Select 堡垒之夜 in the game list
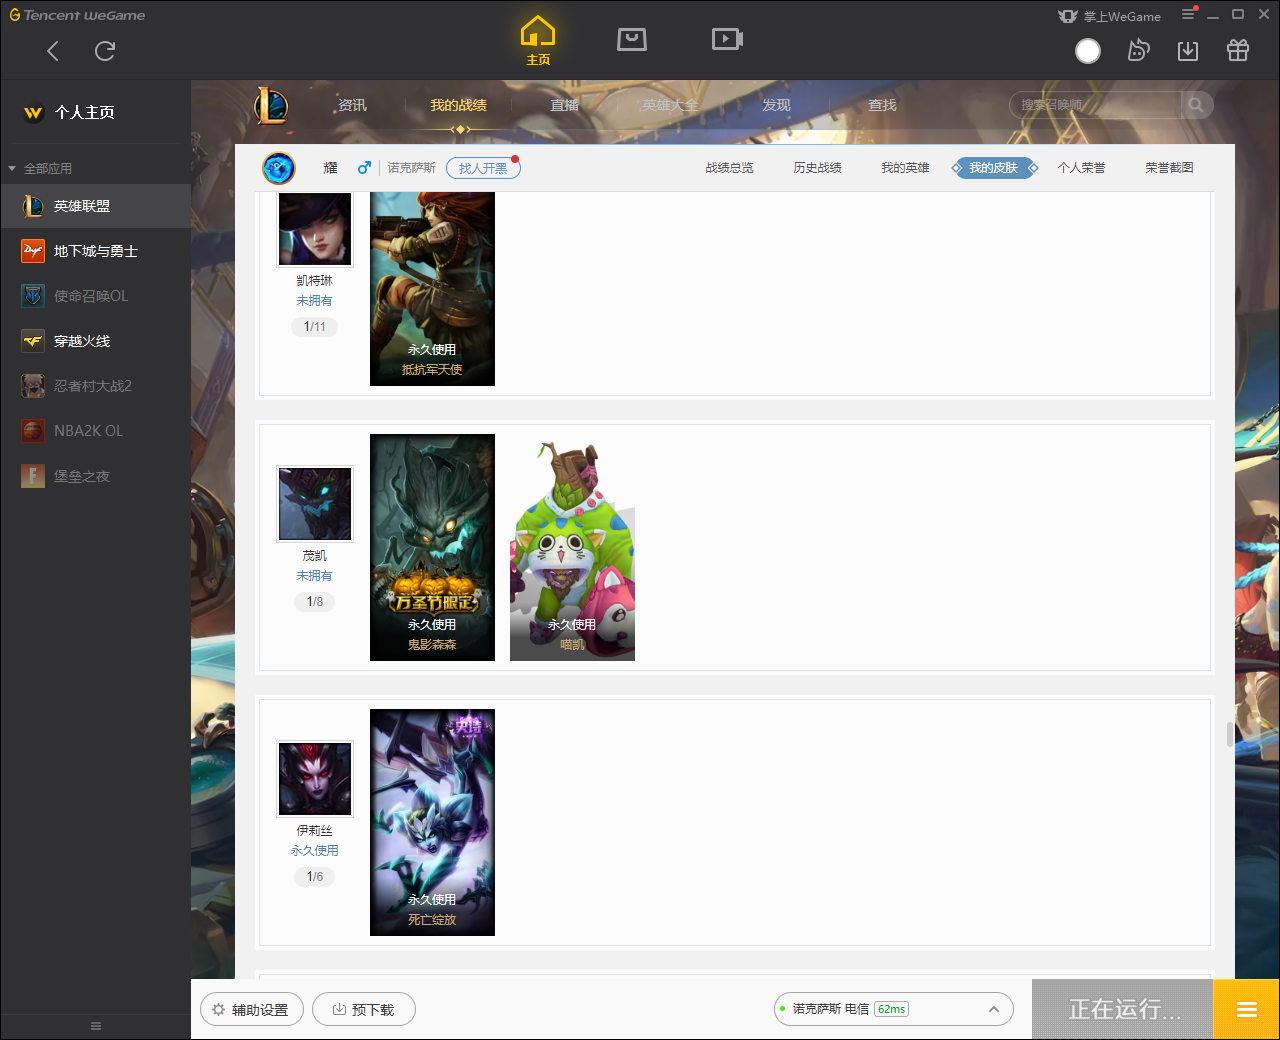The height and width of the screenshot is (1040, 1280). [x=95, y=476]
